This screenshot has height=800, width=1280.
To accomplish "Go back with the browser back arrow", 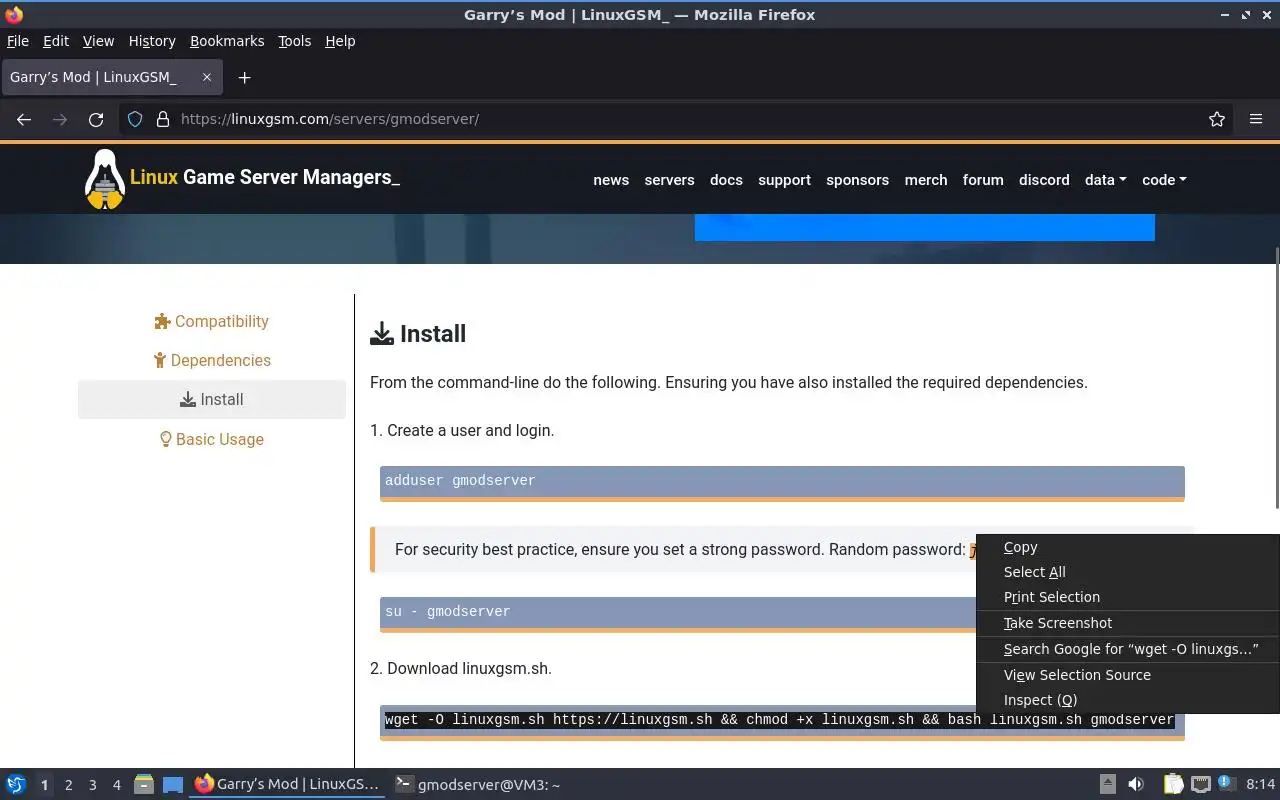I will point(24,119).
